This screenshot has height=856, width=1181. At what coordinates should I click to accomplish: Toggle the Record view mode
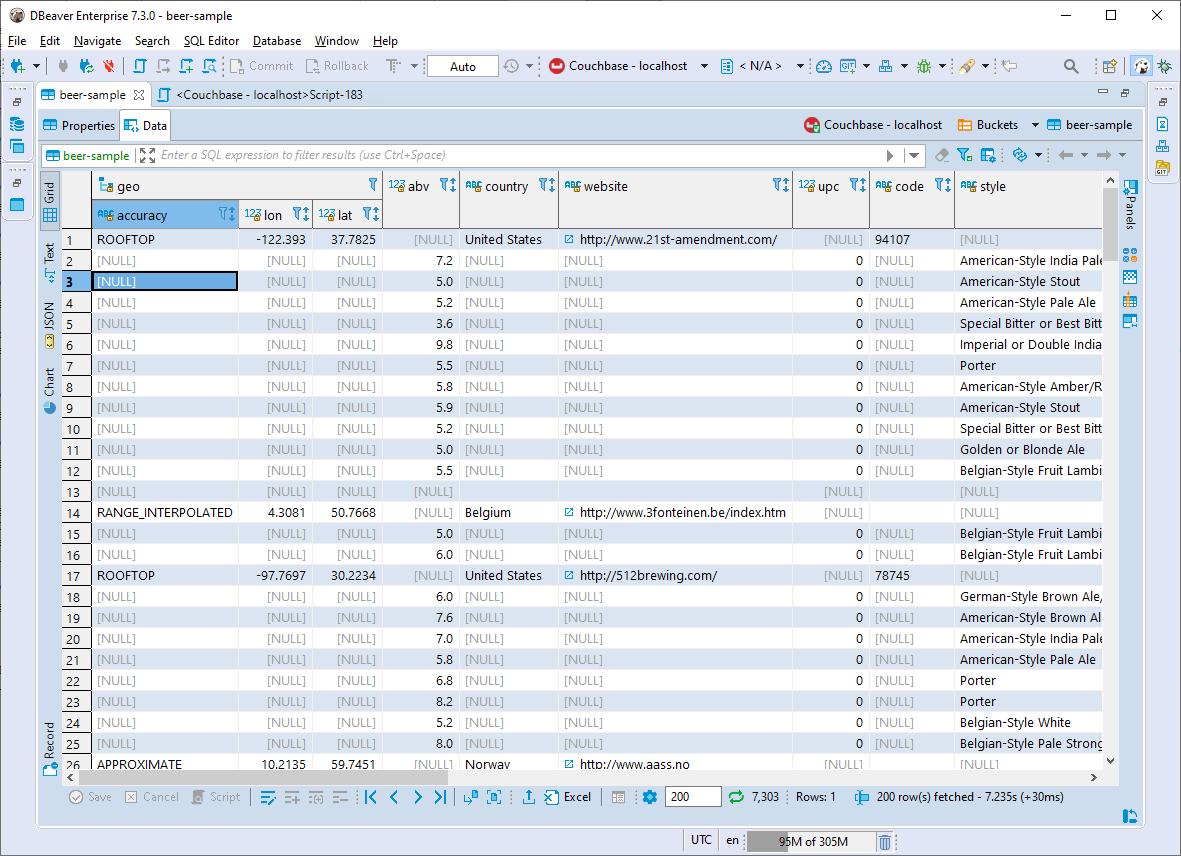click(49, 748)
